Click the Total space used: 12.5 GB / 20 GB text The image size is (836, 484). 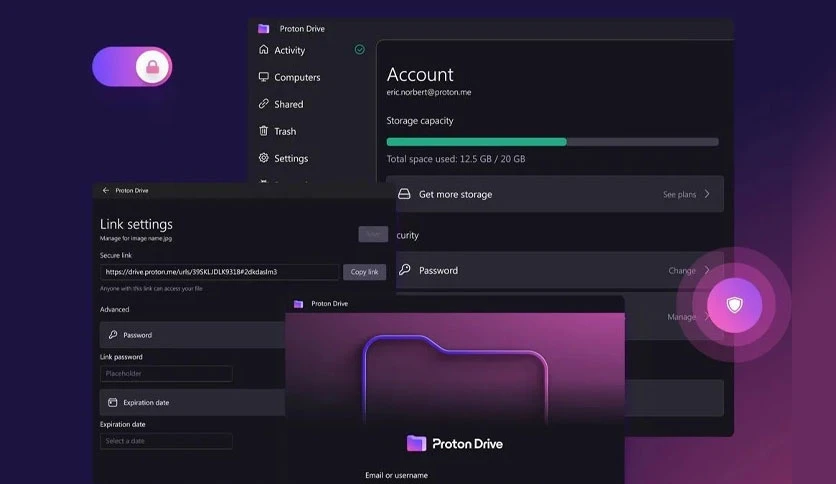[456, 159]
